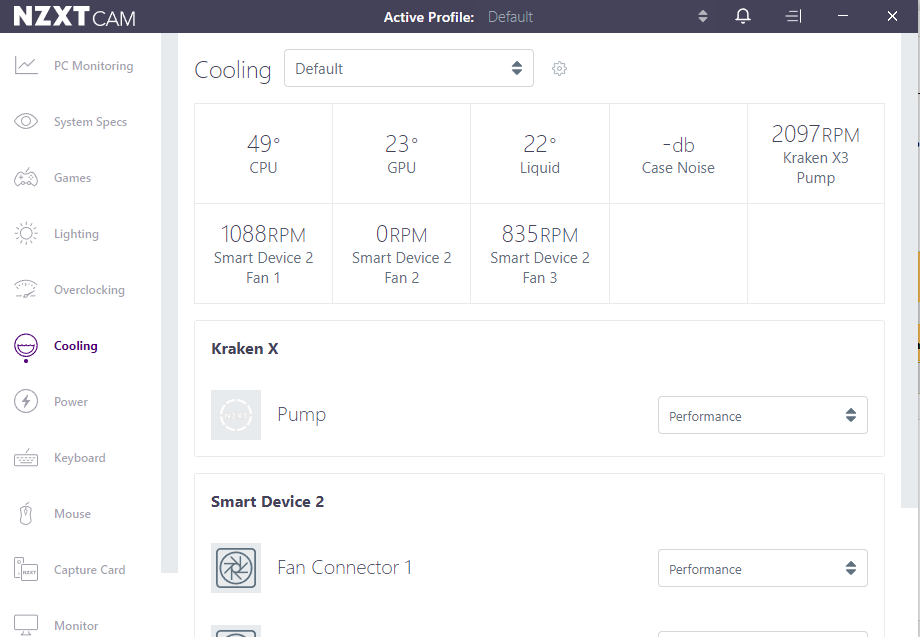Click the Mouse icon in sidebar
Viewport: 920px width, 637px height.
(x=26, y=513)
